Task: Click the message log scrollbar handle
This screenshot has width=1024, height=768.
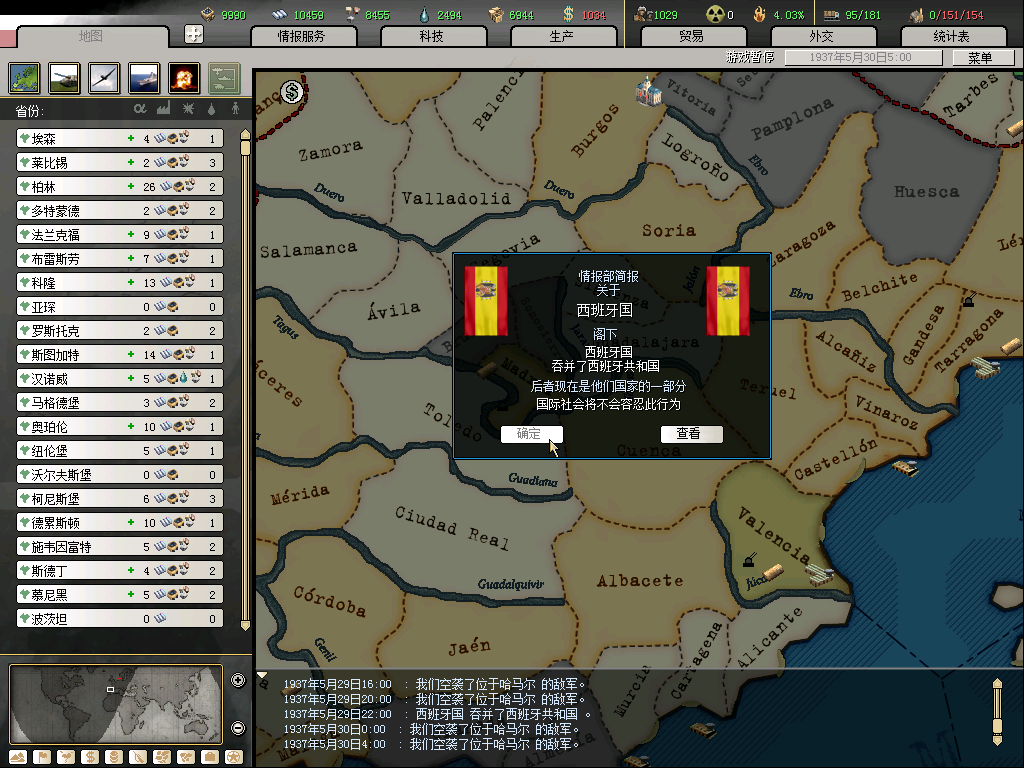Action: click(997, 727)
